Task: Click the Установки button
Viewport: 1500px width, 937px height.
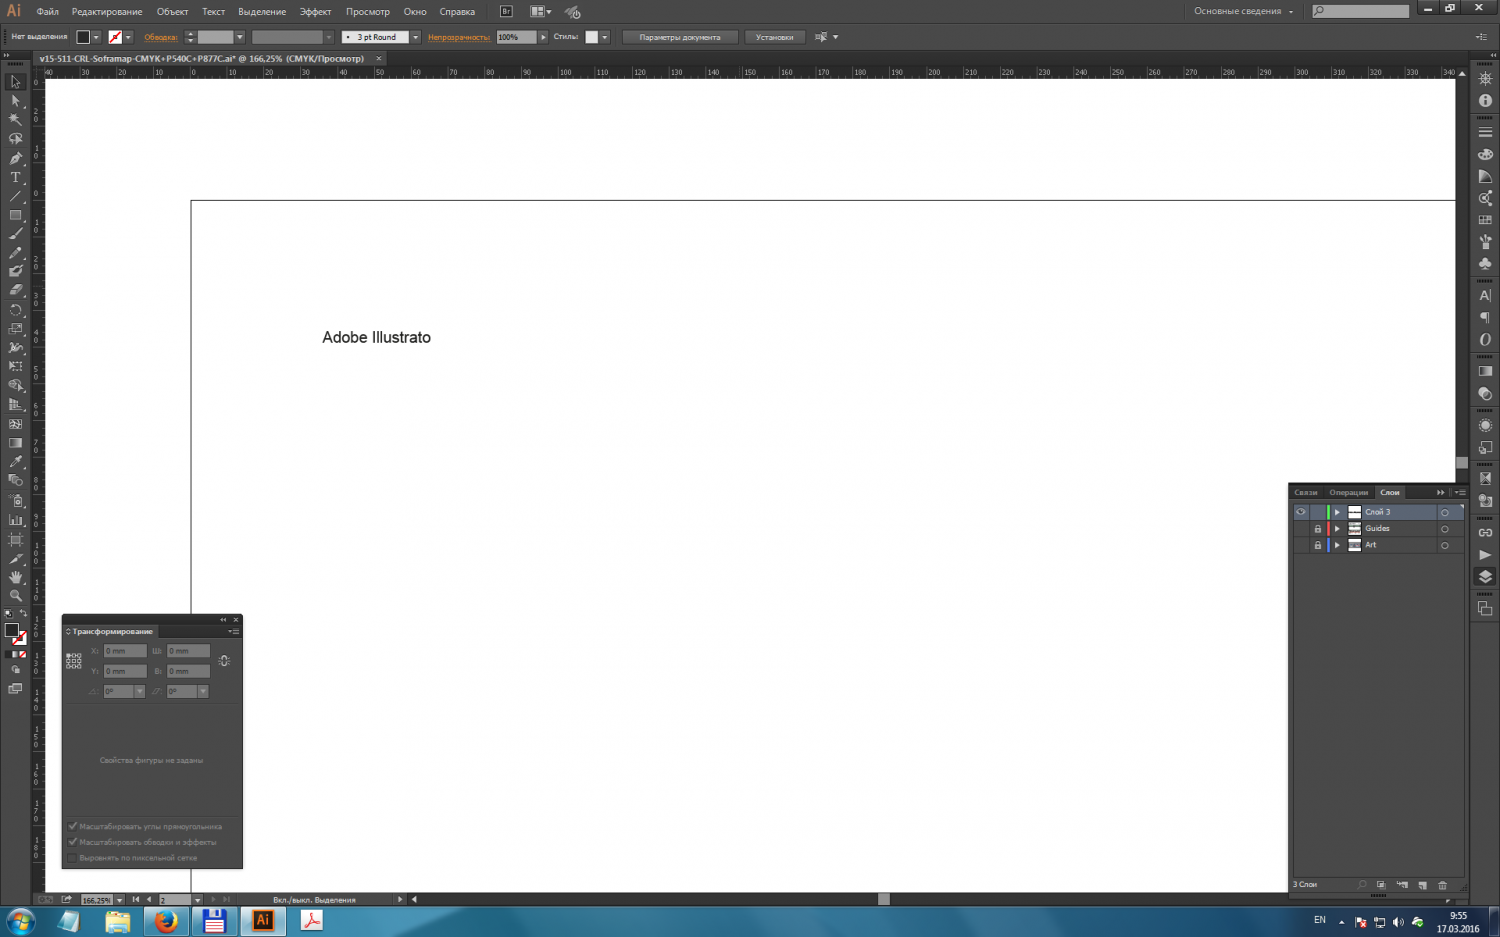Action: pyautogui.click(x=774, y=37)
